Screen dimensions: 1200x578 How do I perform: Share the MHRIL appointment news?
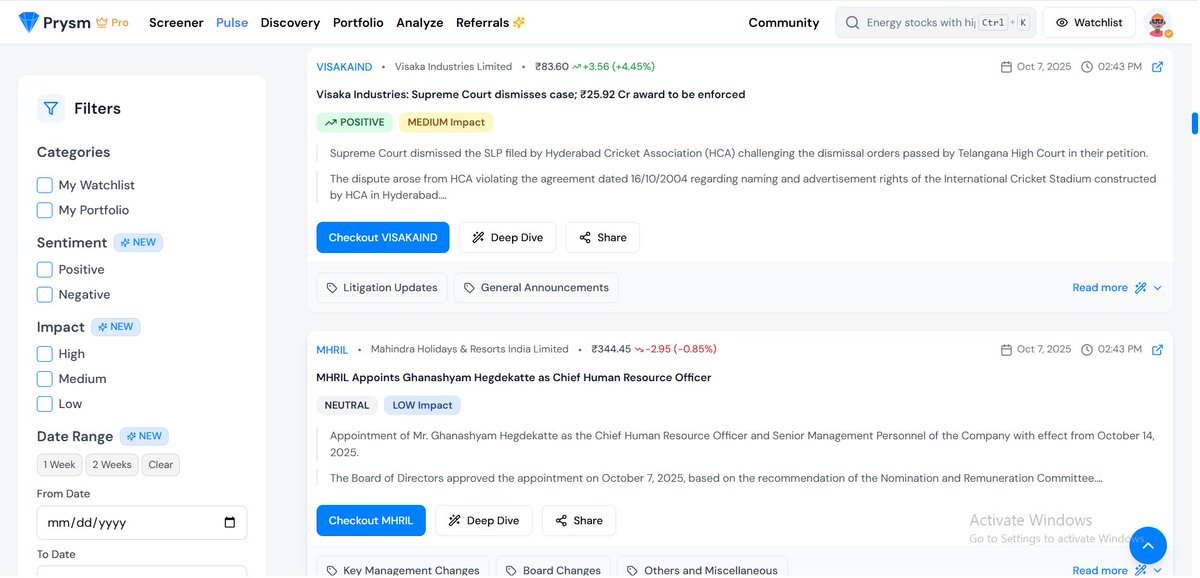pyautogui.click(x=579, y=520)
